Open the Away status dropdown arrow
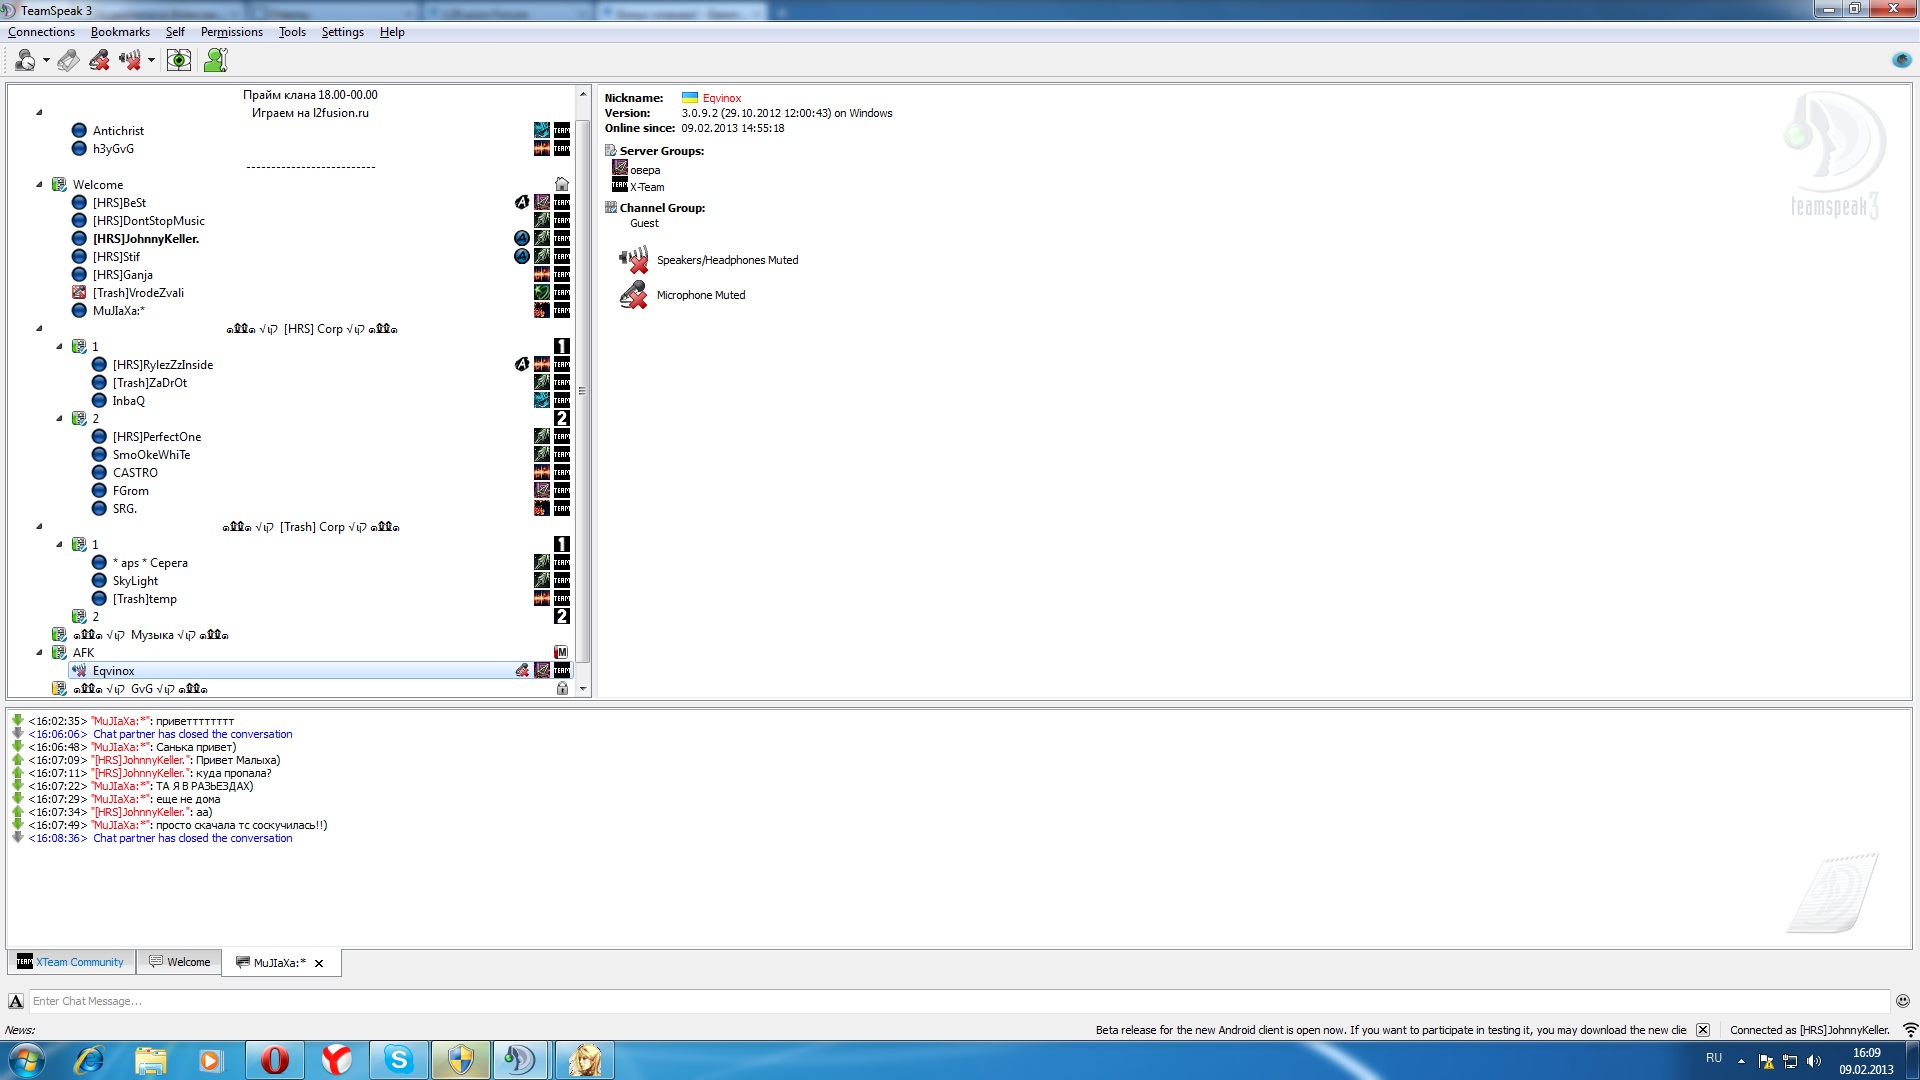This screenshot has width=1920, height=1080. [x=46, y=61]
